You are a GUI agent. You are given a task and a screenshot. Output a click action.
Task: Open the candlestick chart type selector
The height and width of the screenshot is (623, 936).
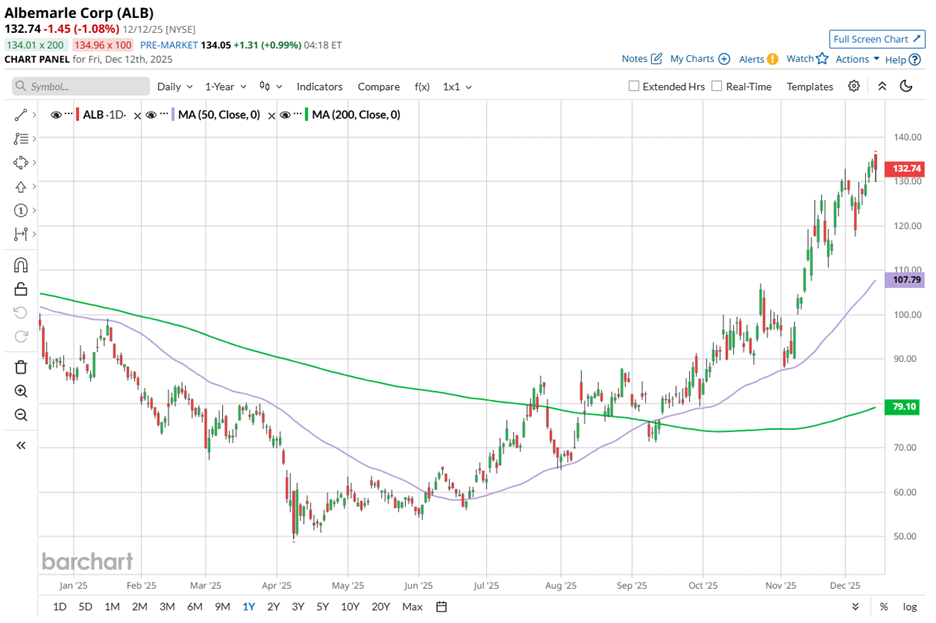[270, 87]
